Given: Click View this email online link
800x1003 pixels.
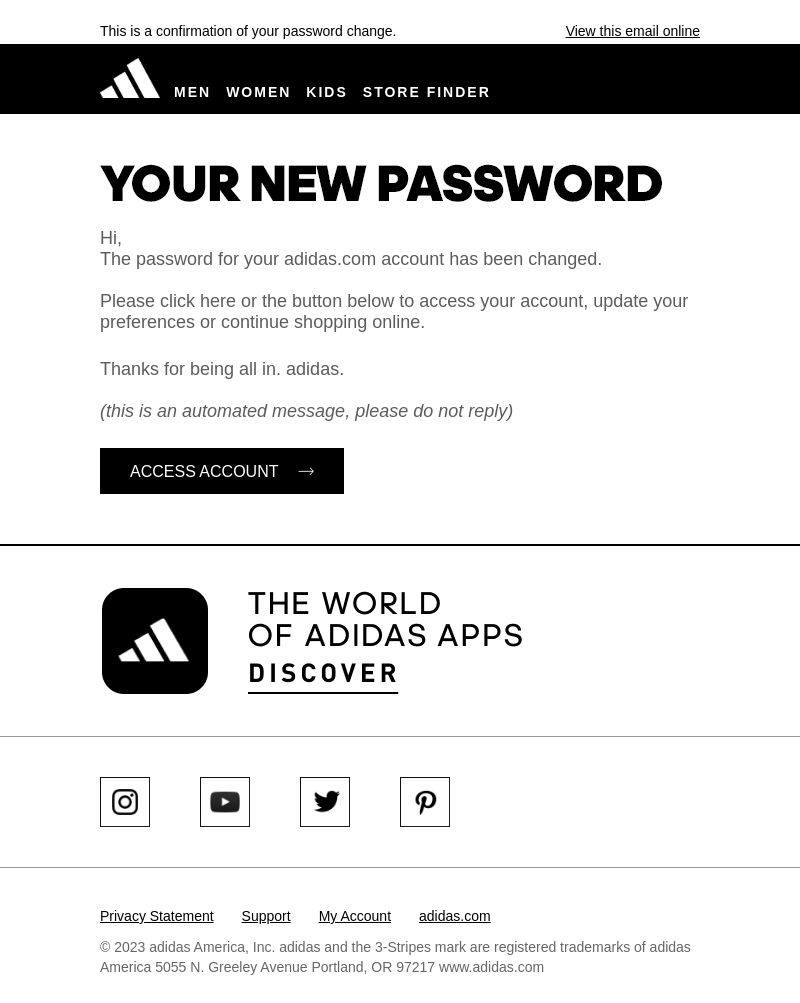Looking at the screenshot, I should click(632, 31).
